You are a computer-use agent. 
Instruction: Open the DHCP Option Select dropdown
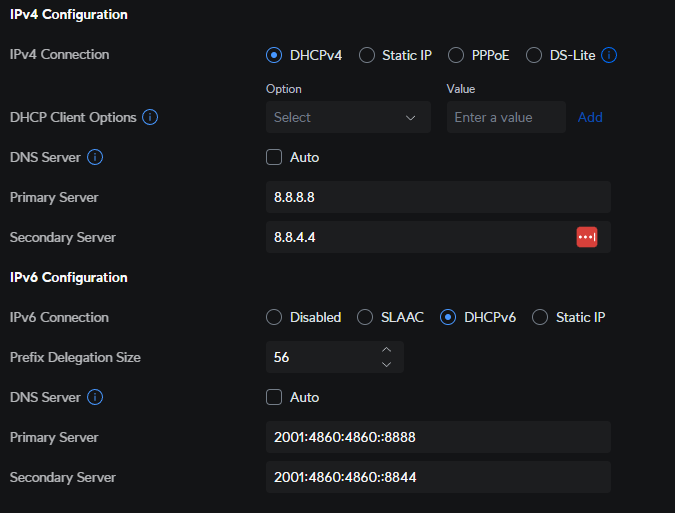(x=348, y=117)
